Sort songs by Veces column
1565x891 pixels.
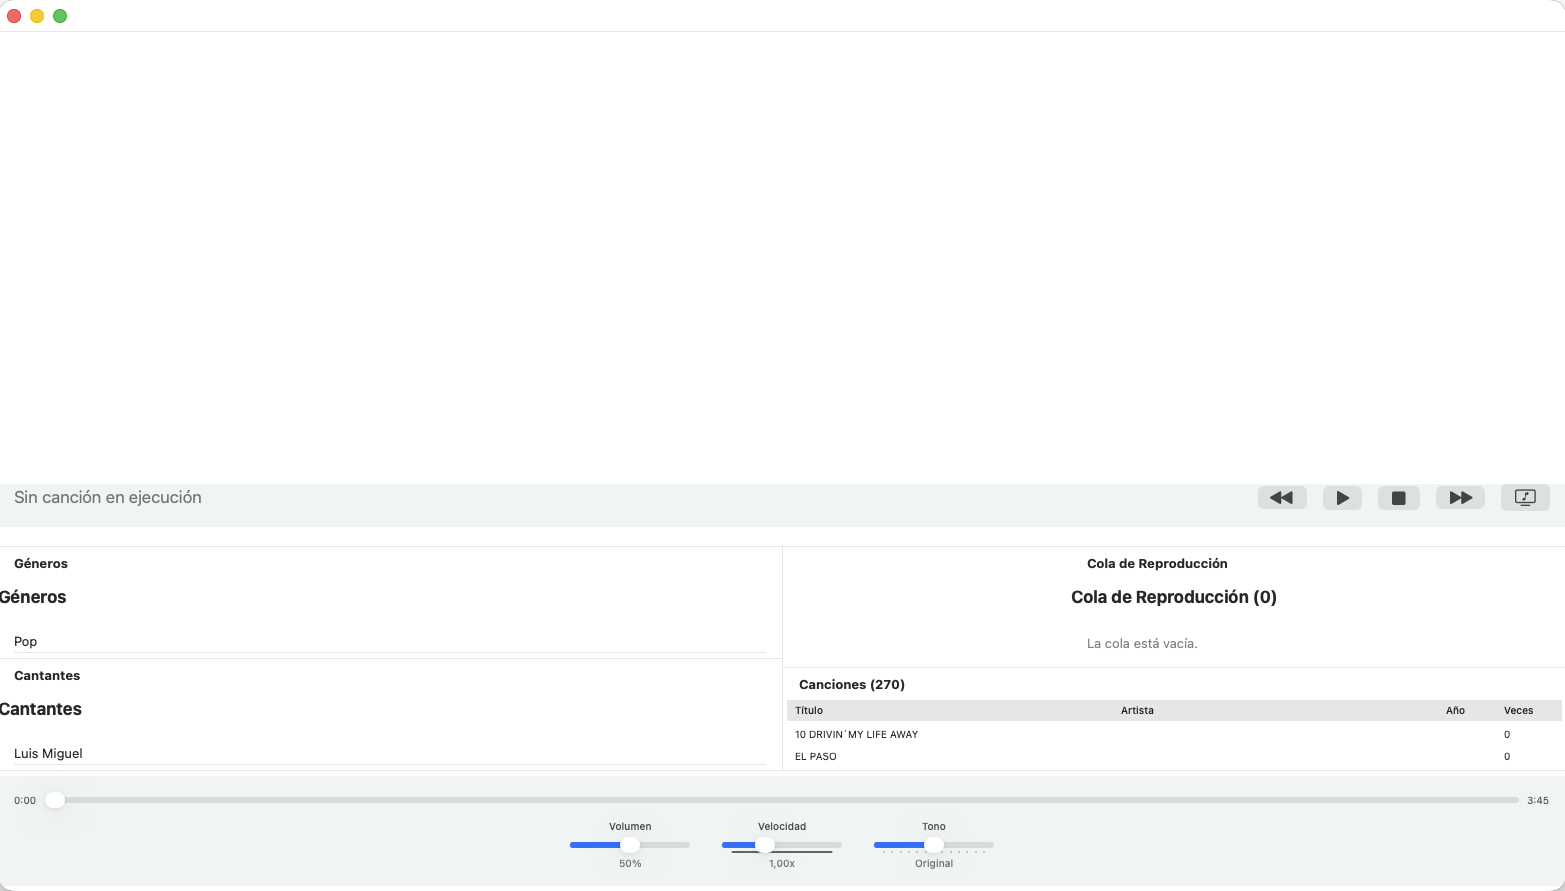pyautogui.click(x=1518, y=711)
